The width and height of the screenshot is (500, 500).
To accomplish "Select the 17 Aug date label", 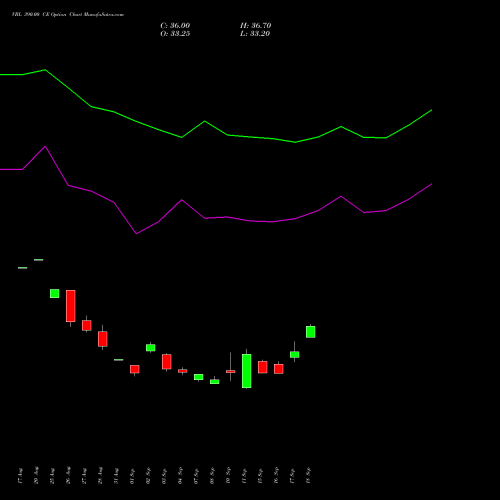I will (21, 476).
